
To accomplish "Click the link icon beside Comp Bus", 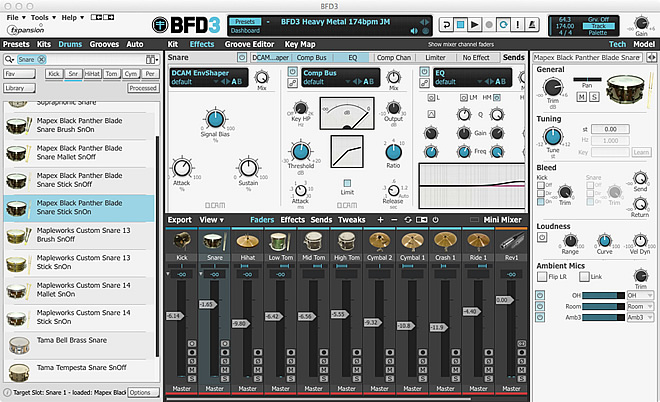I will pos(293,83).
